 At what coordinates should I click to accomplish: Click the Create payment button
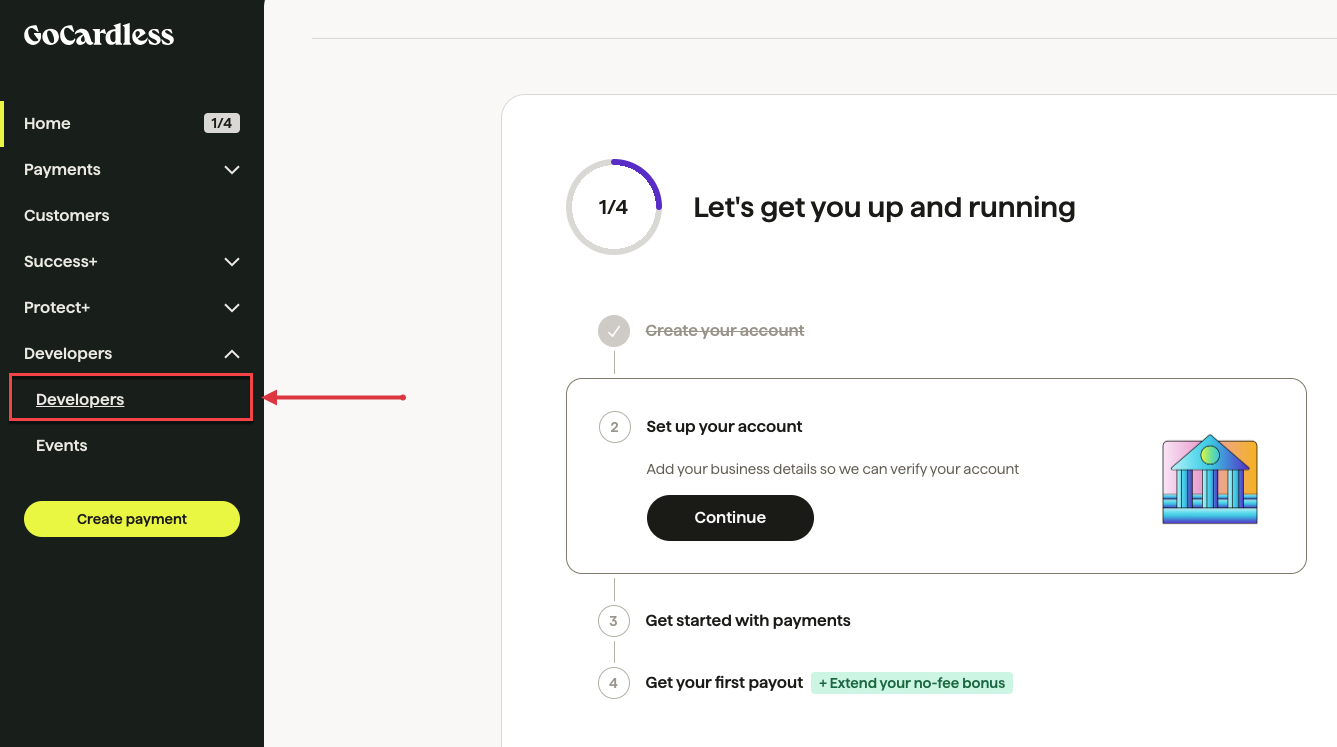[131, 519]
